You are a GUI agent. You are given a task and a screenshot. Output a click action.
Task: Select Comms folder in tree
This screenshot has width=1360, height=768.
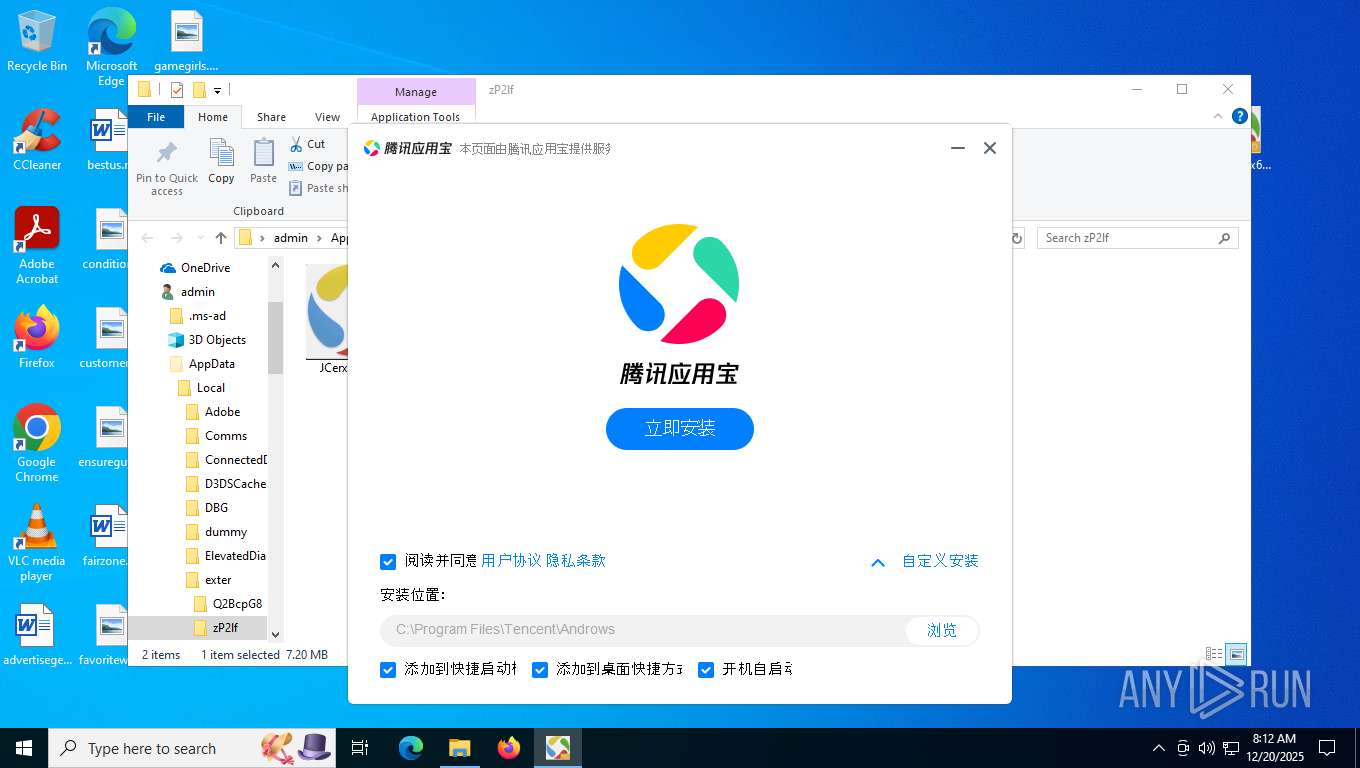pyautogui.click(x=226, y=436)
